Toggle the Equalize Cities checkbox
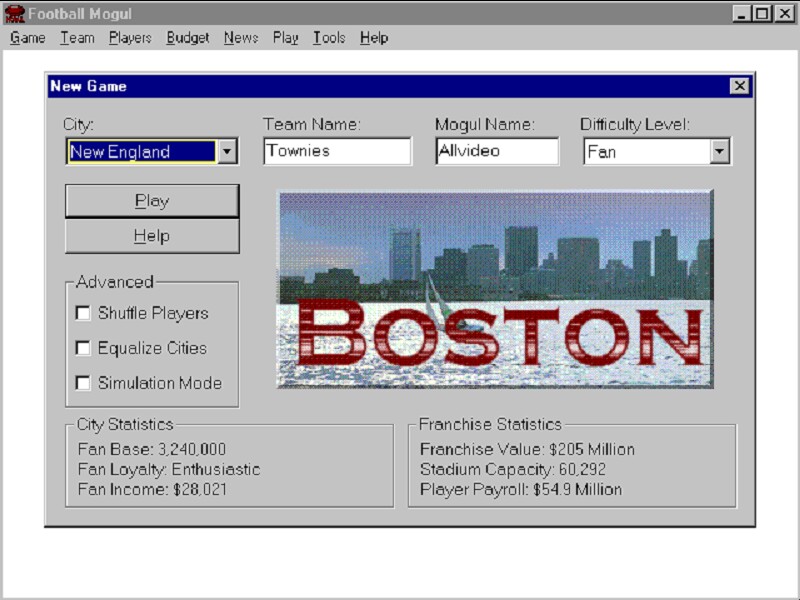This screenshot has width=800, height=600. point(83,348)
